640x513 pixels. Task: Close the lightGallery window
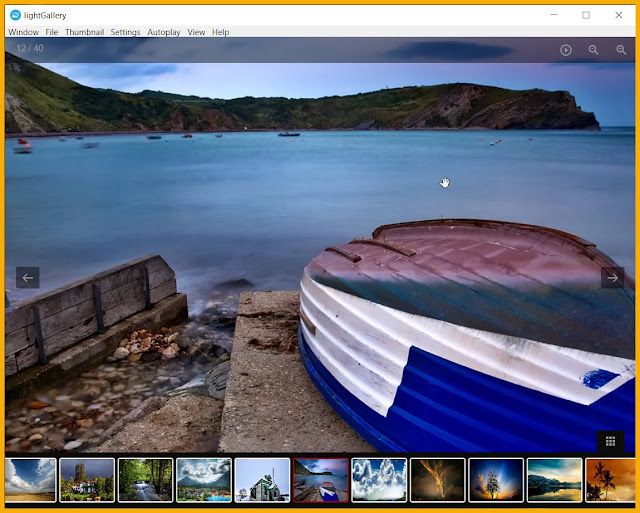pyautogui.click(x=618, y=15)
